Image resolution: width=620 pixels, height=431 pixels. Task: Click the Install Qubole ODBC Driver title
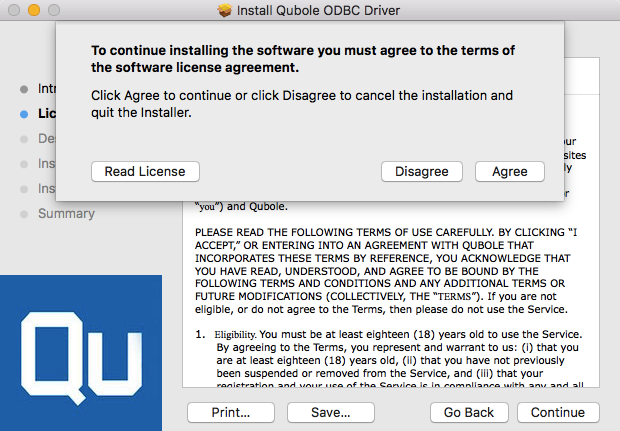coord(318,10)
